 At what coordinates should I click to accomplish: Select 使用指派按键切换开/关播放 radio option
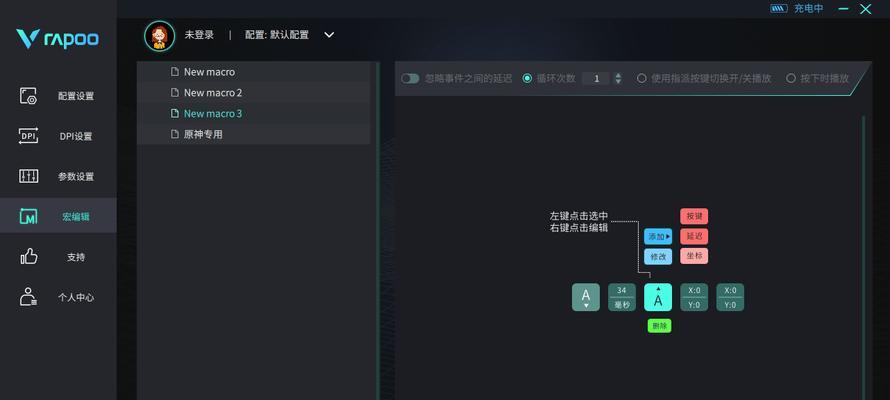pyautogui.click(x=642, y=78)
